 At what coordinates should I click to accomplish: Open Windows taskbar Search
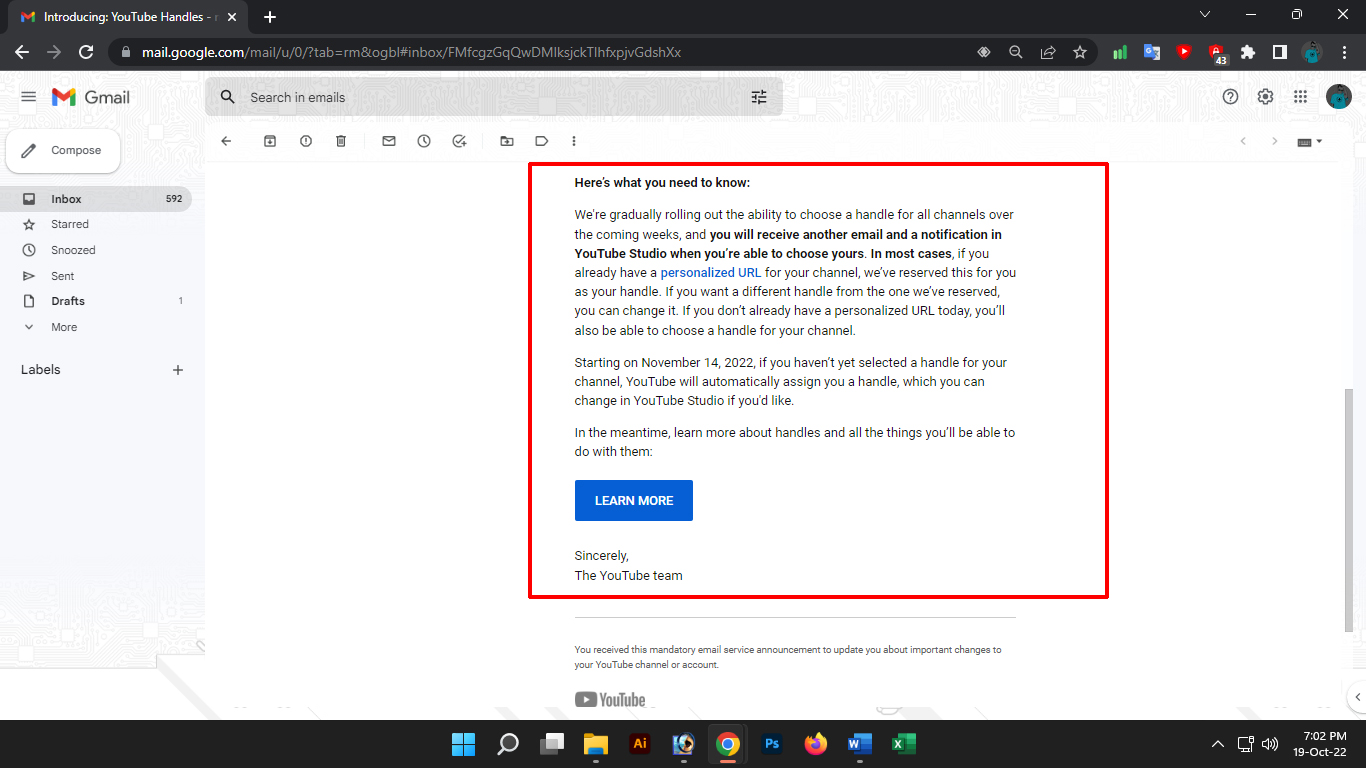coord(508,744)
